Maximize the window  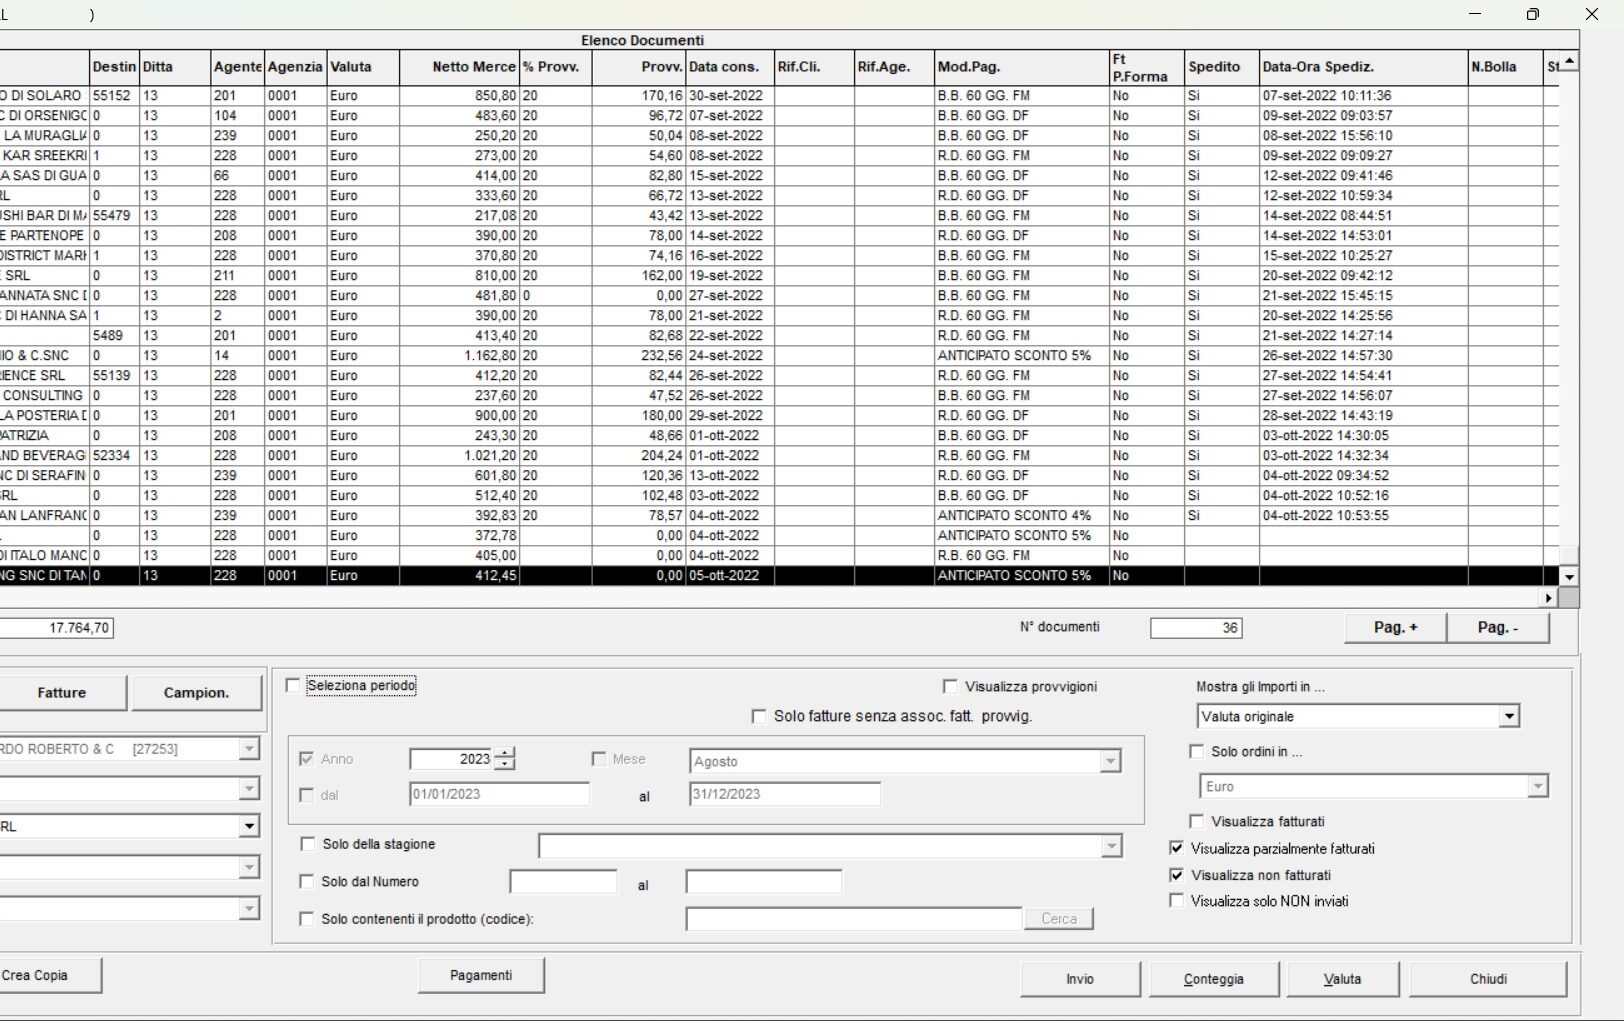pyautogui.click(x=1532, y=14)
